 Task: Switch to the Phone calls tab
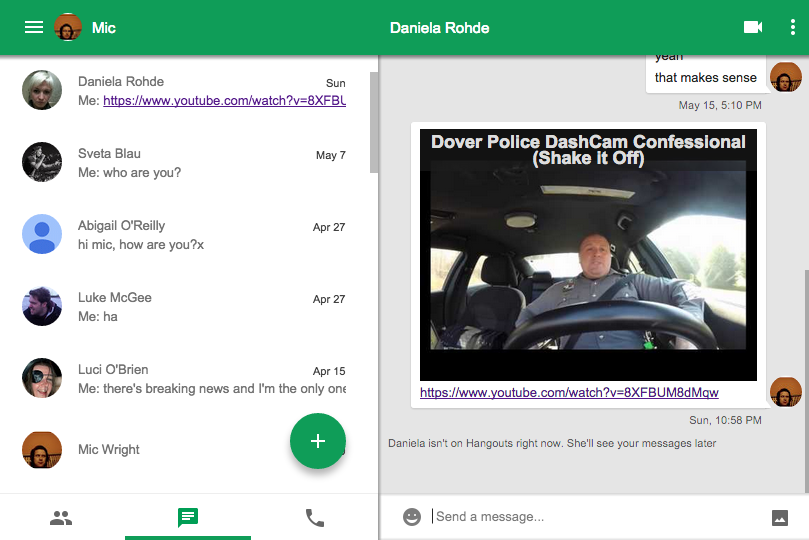[315, 518]
